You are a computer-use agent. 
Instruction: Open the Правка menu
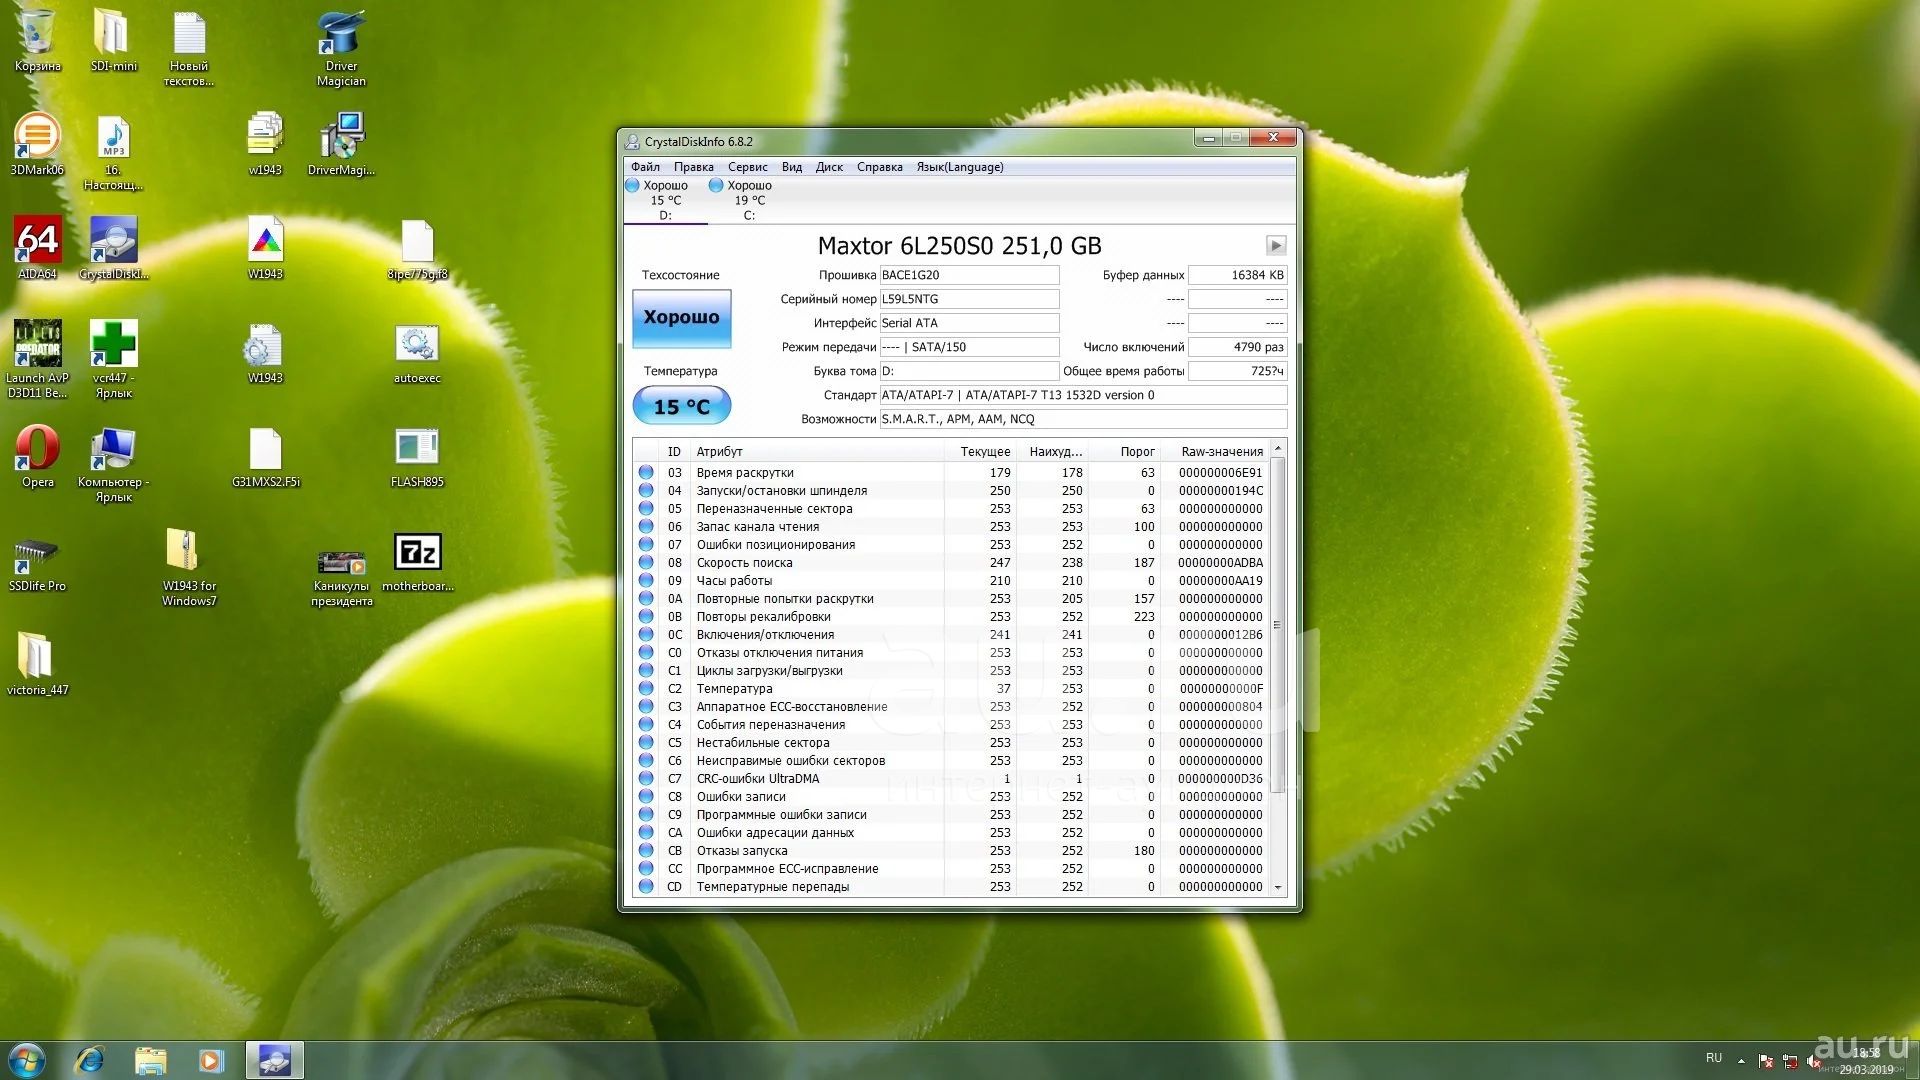tap(693, 167)
